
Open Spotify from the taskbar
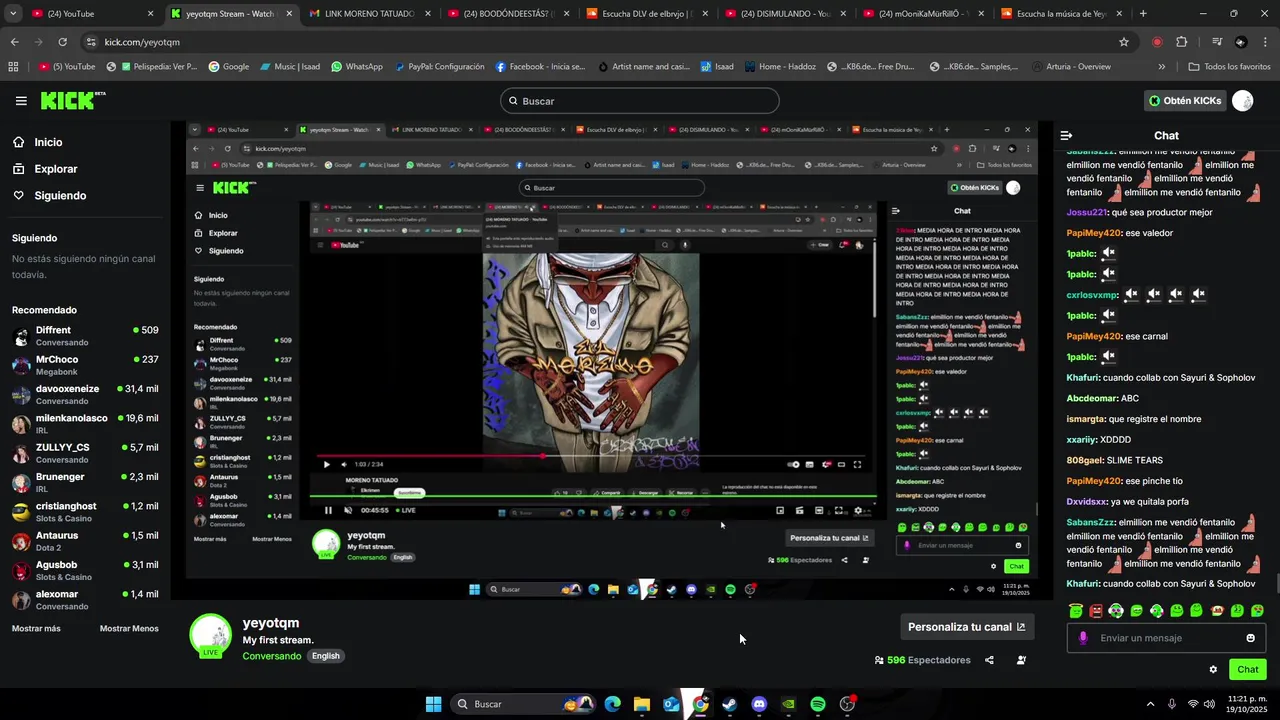tap(818, 704)
